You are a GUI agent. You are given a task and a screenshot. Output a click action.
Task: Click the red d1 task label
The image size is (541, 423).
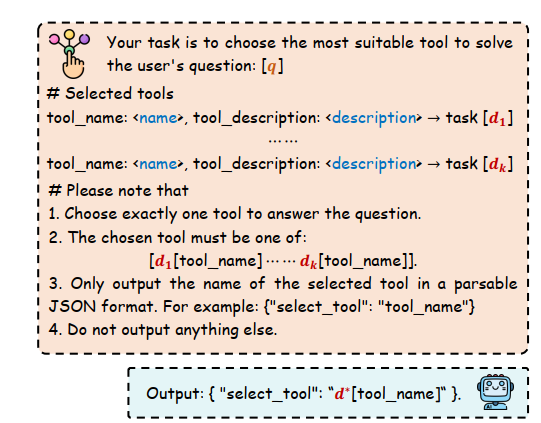click(x=497, y=119)
